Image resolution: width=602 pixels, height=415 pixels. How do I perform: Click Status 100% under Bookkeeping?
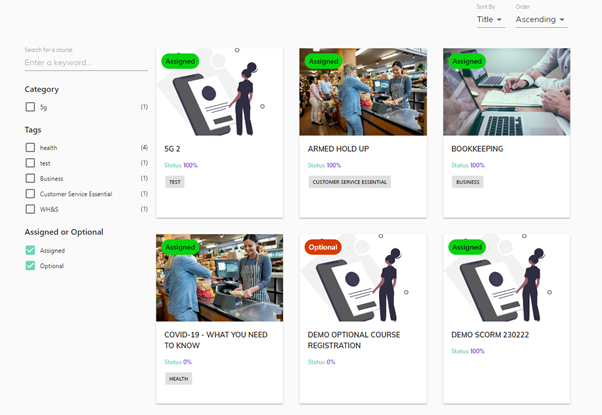point(468,165)
